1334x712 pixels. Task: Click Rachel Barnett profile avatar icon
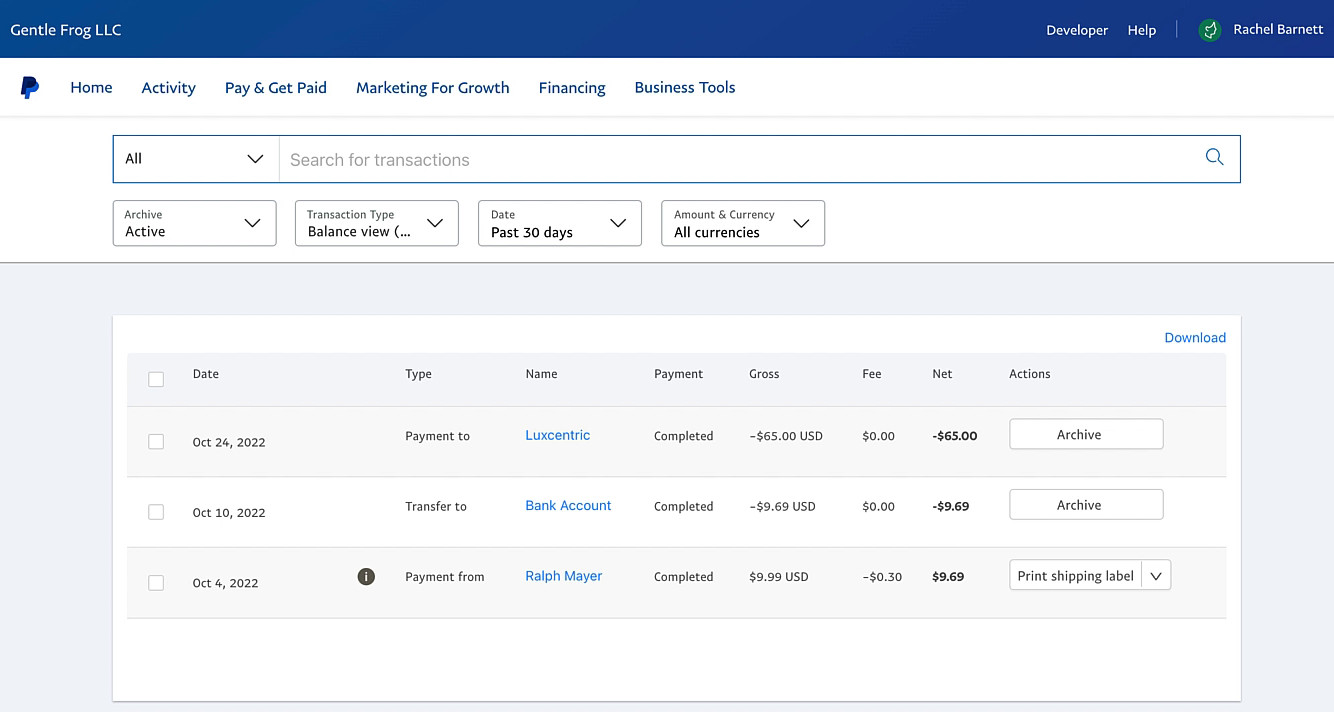pyautogui.click(x=1210, y=30)
